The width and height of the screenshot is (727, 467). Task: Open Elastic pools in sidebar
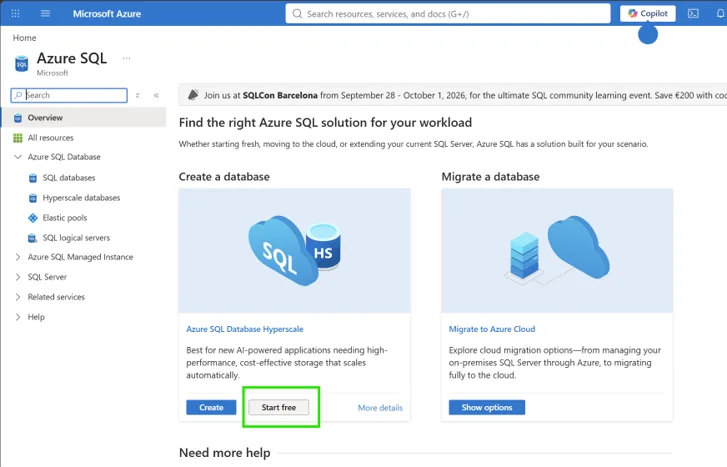(x=64, y=218)
